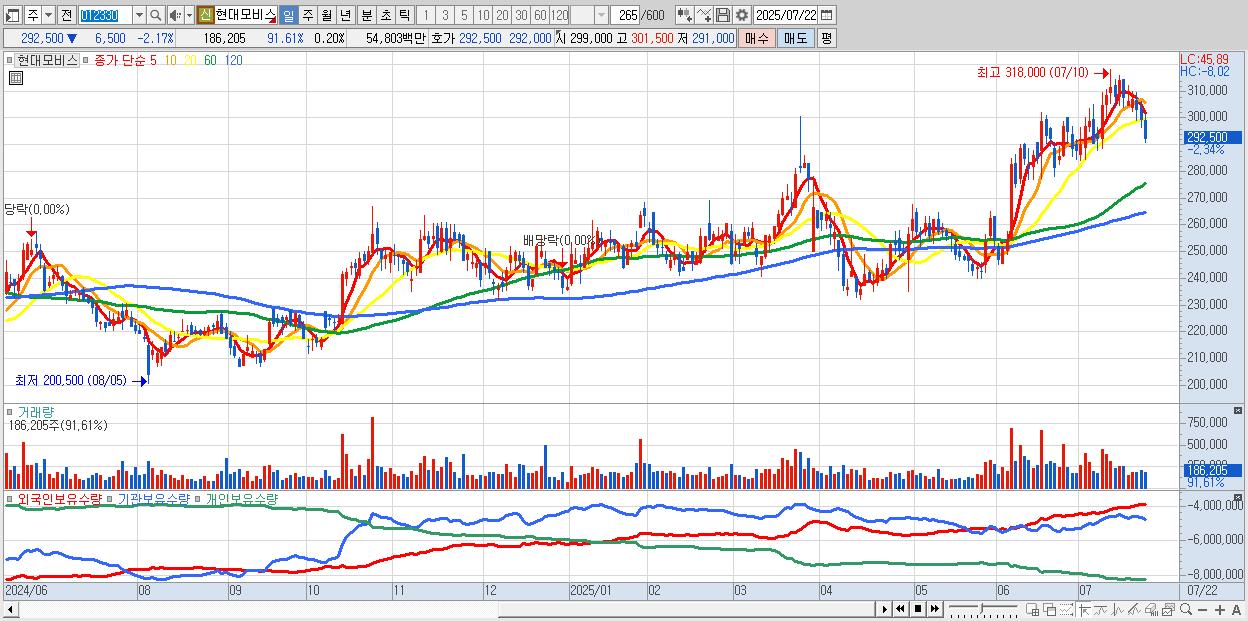Click the candle count field 265
This screenshot has height=621, width=1248.
pos(625,15)
